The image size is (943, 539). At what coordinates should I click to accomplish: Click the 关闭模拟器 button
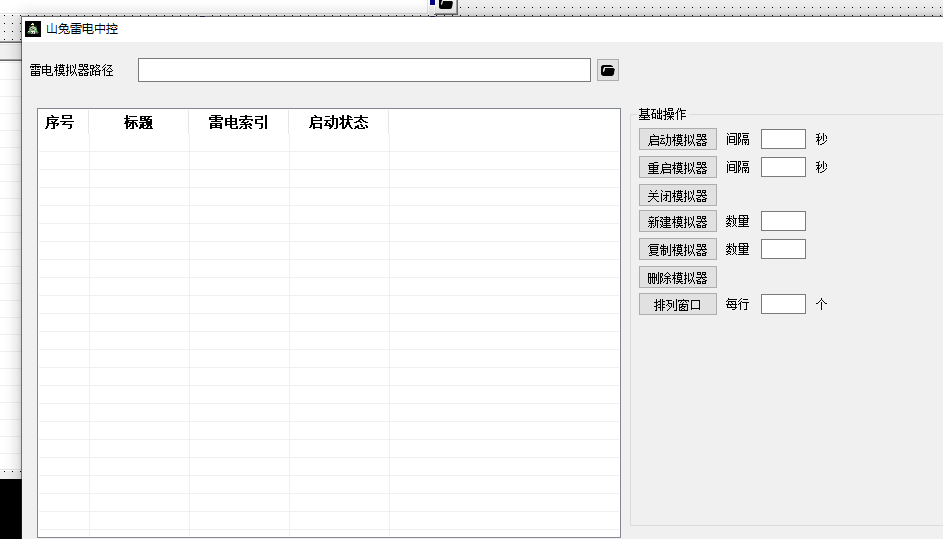[678, 196]
